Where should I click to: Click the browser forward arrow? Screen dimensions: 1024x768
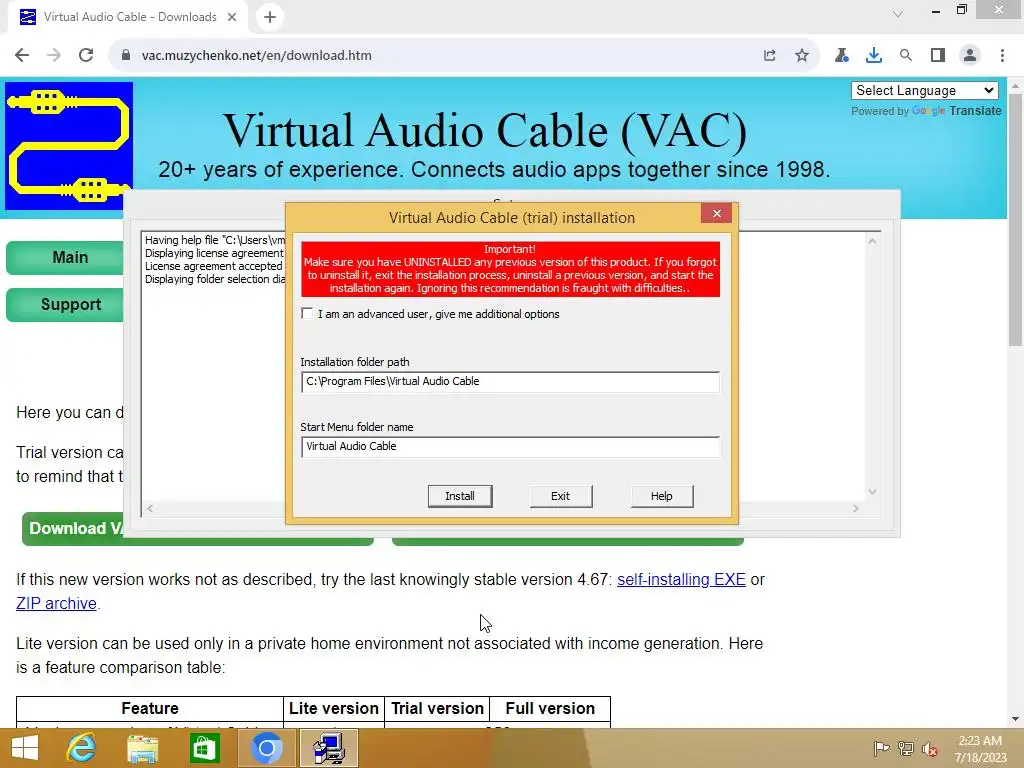[x=54, y=56]
